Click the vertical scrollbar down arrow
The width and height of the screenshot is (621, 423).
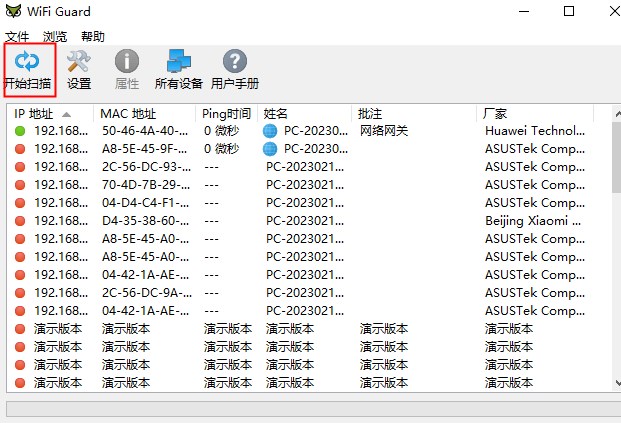613,383
